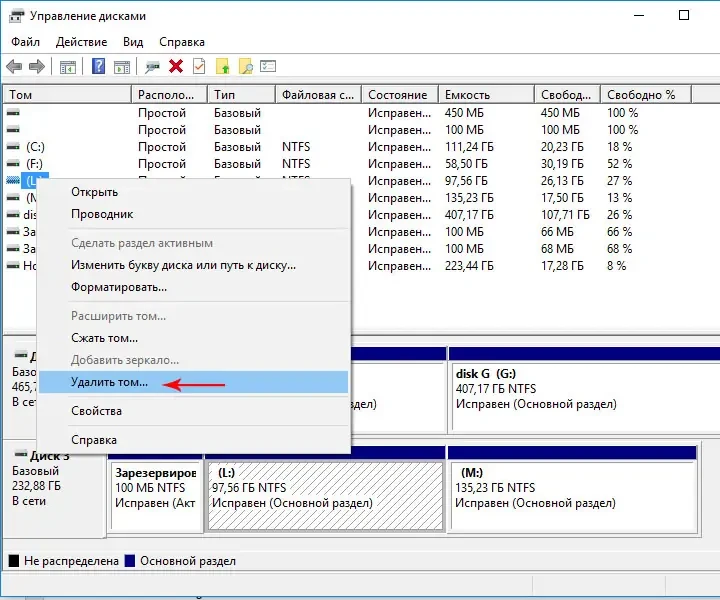Click Свойства in the context menu
This screenshot has width=720, height=600.
pyautogui.click(x=96, y=411)
